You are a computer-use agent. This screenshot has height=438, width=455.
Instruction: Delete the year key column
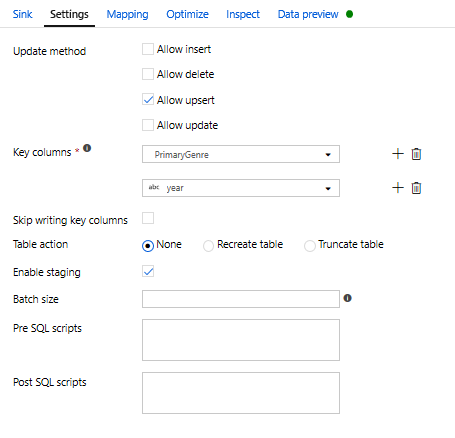[416, 188]
